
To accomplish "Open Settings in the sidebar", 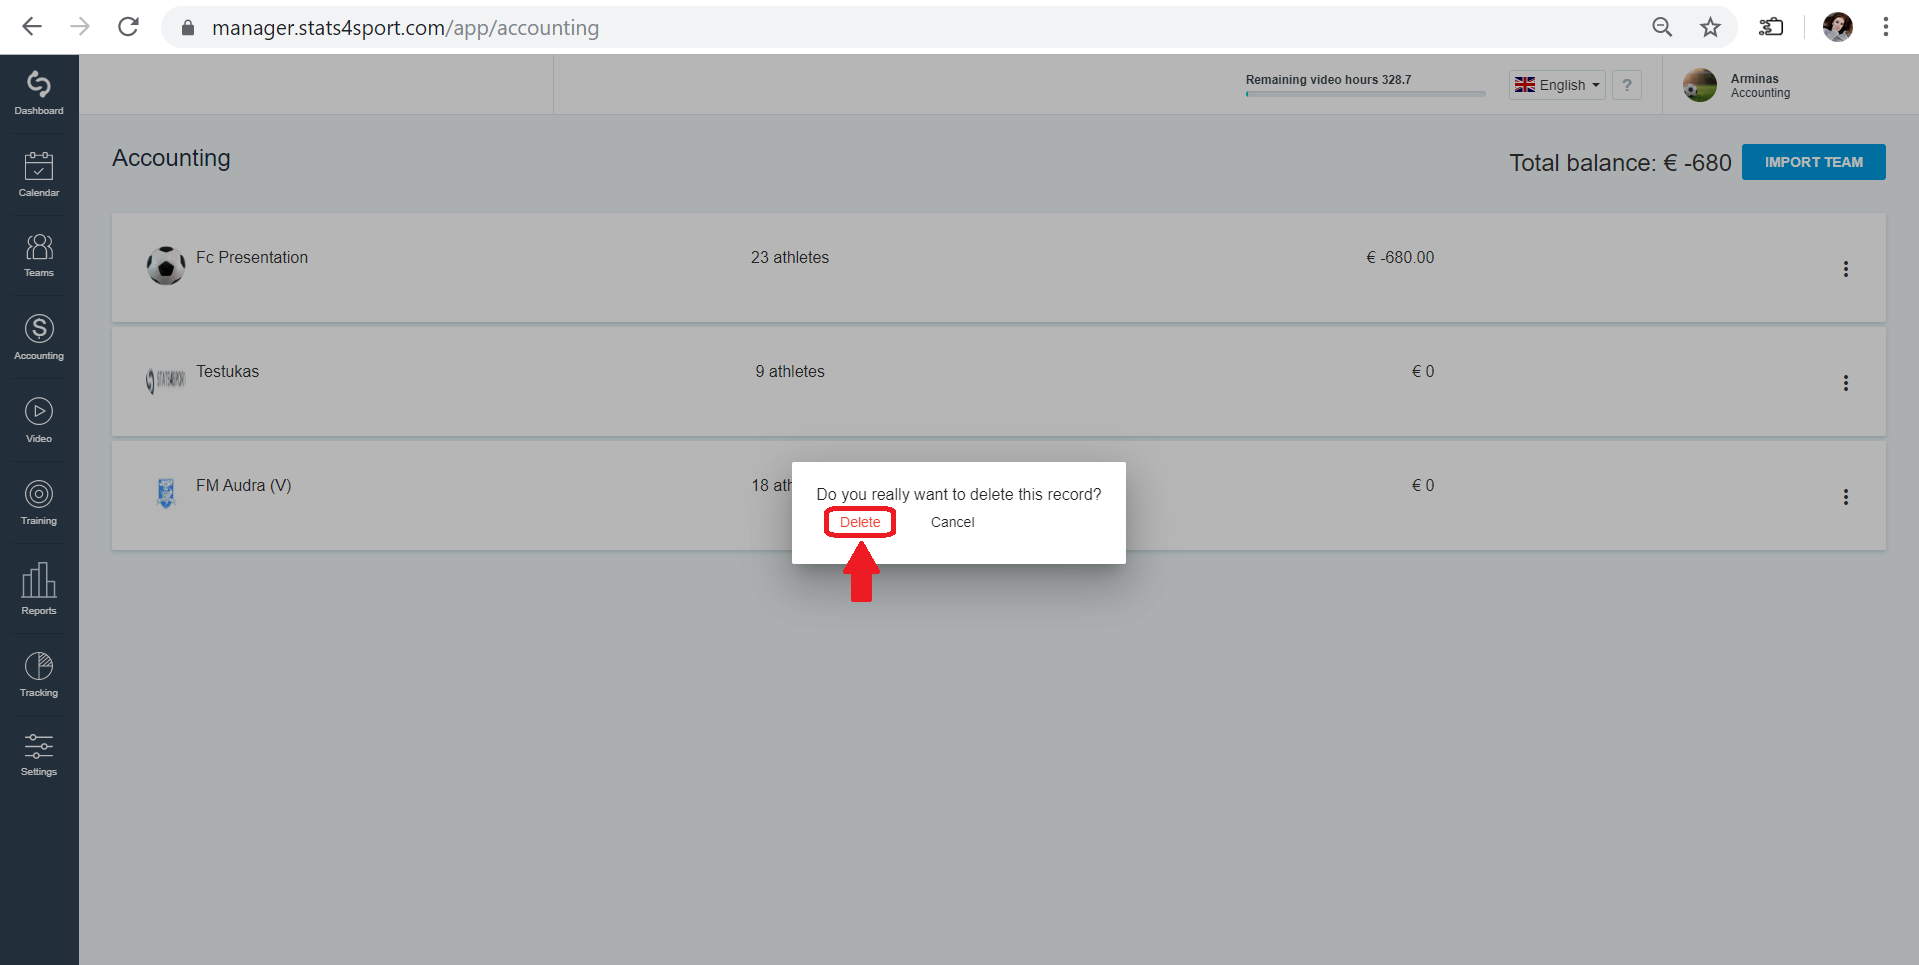I will point(39,754).
